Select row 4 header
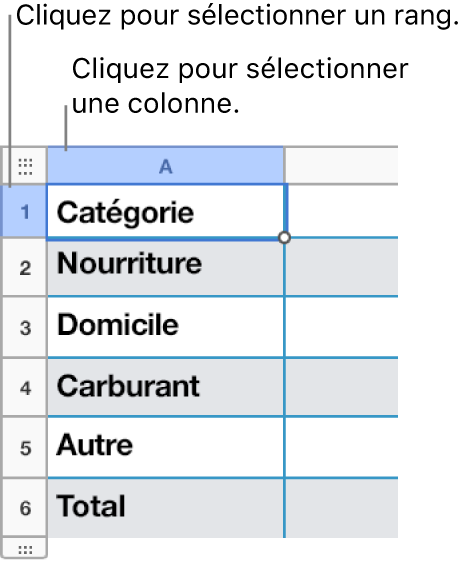 25,387
